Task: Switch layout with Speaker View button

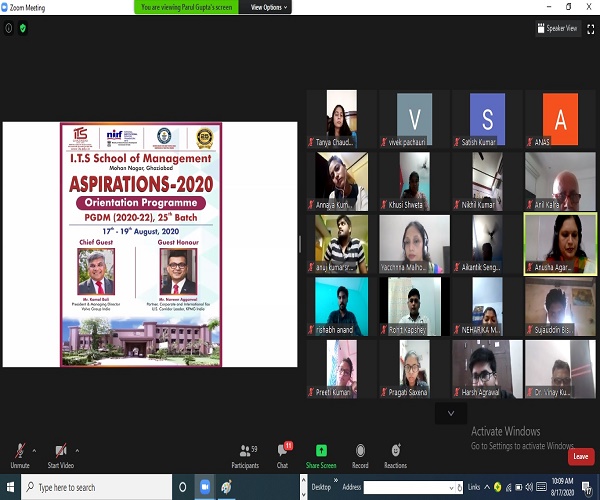Action: (x=558, y=28)
